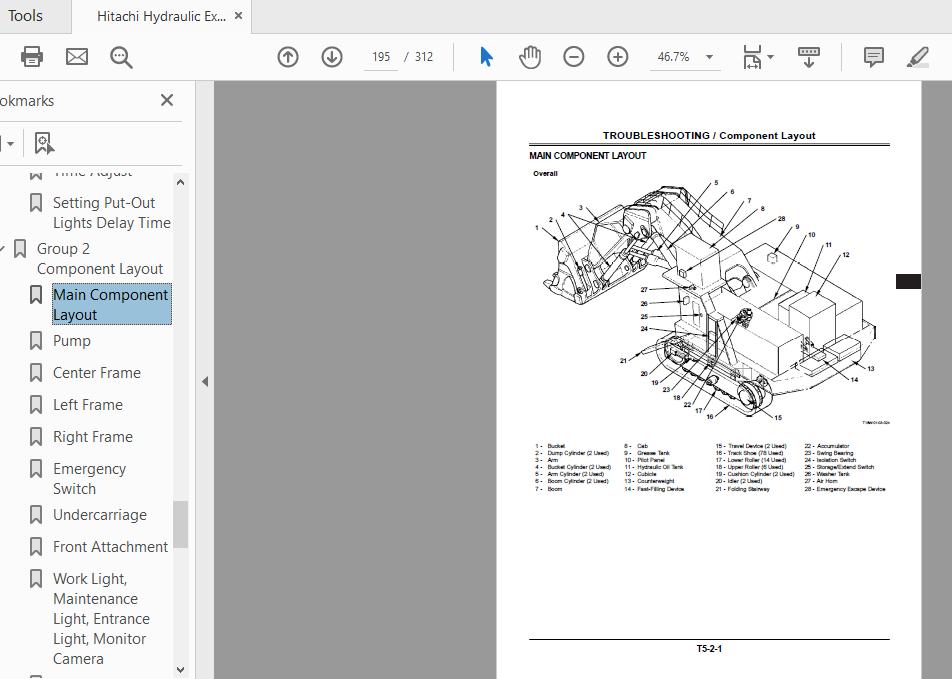Viewport: 952px width, 679px height.
Task: Select the Marquee Zoom tool icon
Action: (120, 57)
